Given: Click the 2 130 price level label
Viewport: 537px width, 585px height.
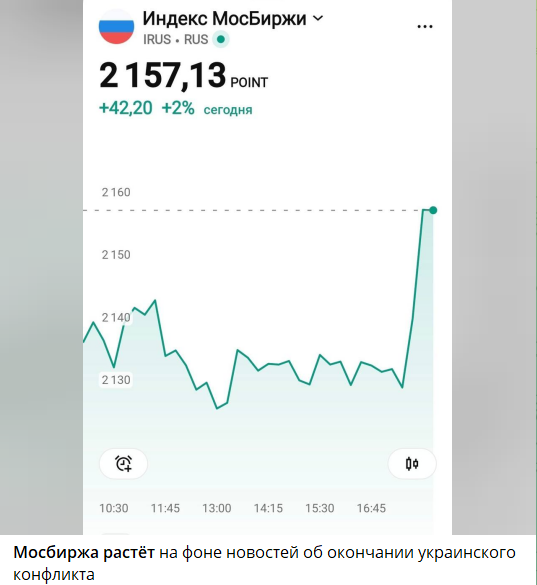Looking at the screenshot, I should tap(116, 380).
